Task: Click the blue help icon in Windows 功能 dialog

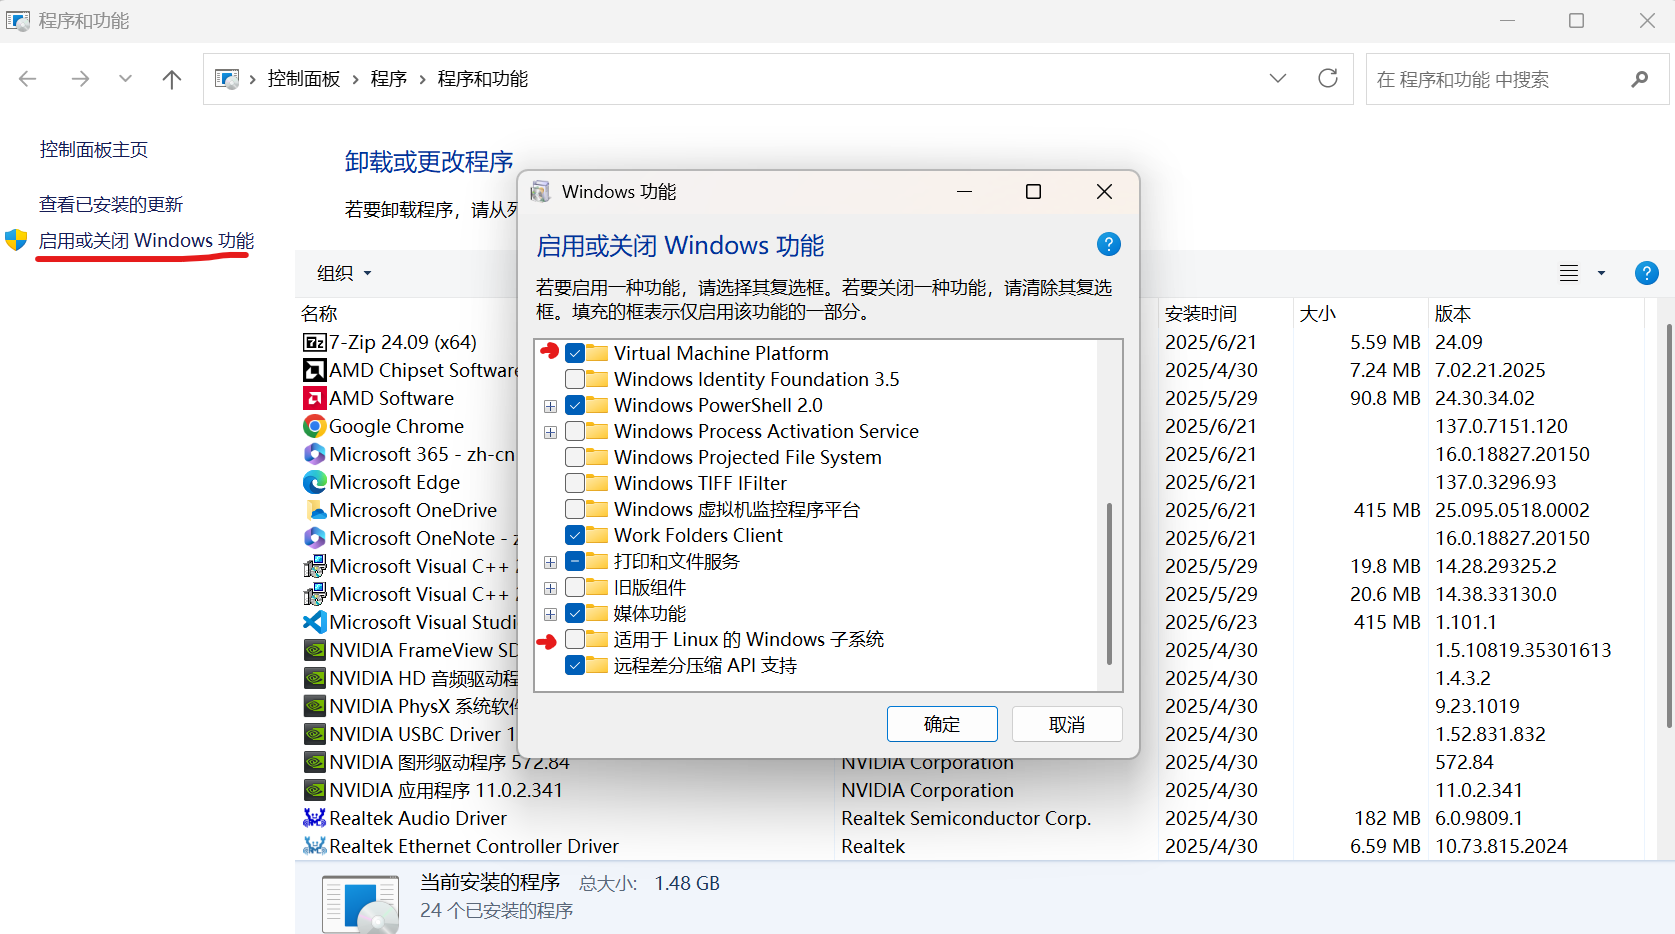Action: tap(1108, 244)
